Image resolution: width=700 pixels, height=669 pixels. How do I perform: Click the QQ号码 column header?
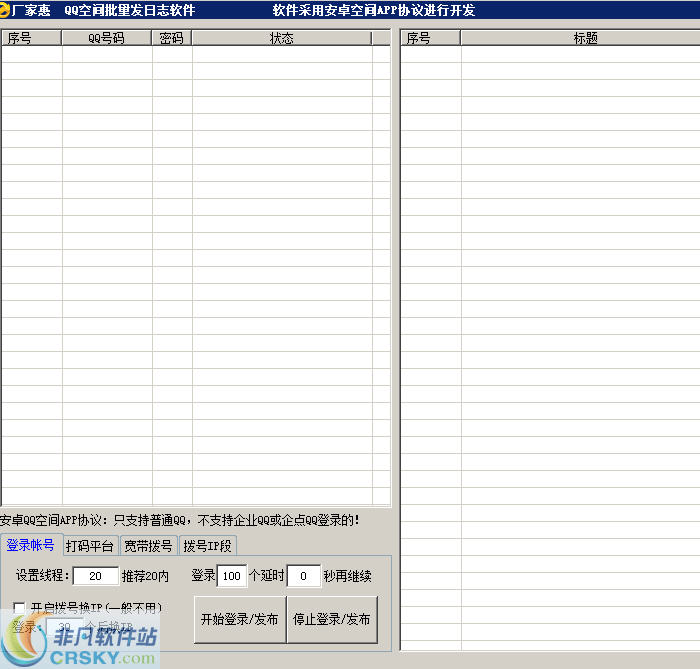pos(107,38)
